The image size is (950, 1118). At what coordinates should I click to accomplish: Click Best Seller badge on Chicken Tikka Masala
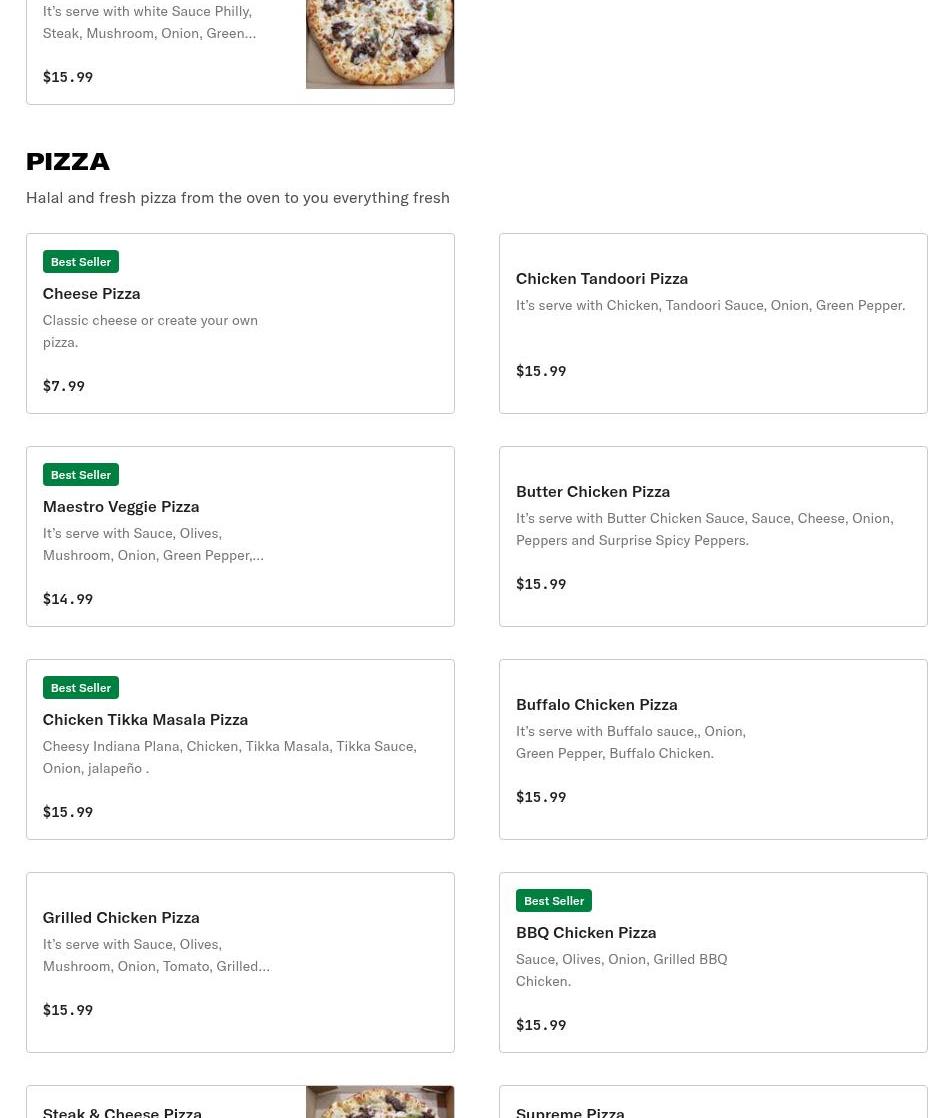pyautogui.click(x=81, y=688)
